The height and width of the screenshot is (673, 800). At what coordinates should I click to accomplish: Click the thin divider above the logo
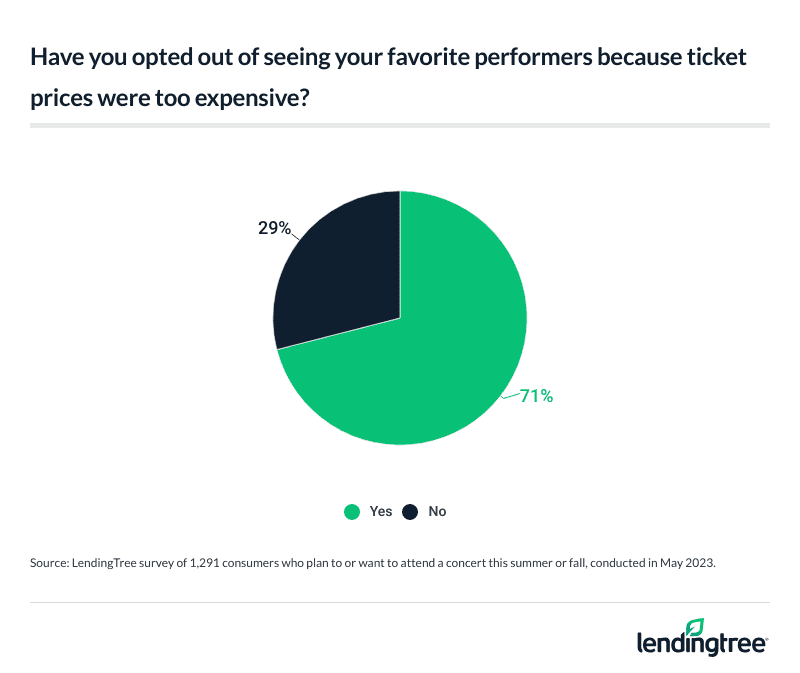click(400, 602)
